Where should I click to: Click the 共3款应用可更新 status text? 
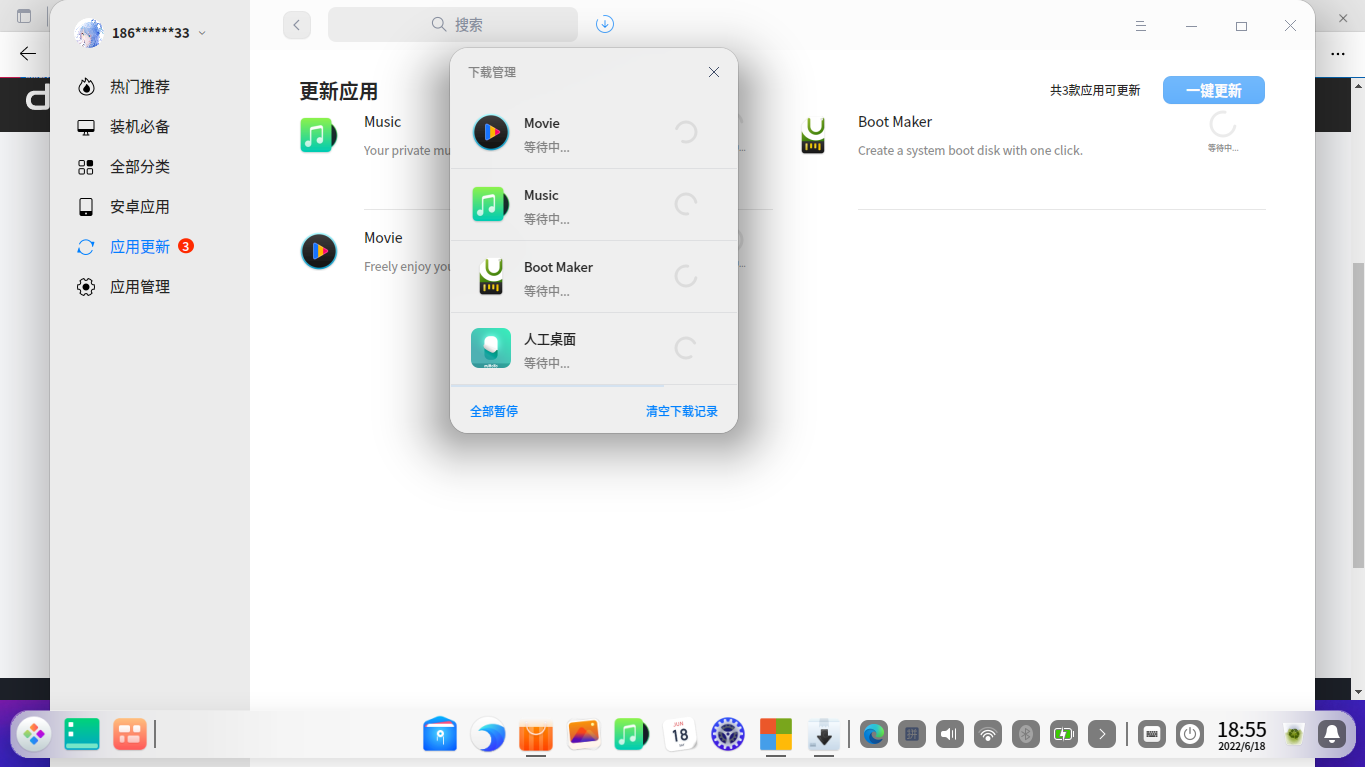point(1095,90)
